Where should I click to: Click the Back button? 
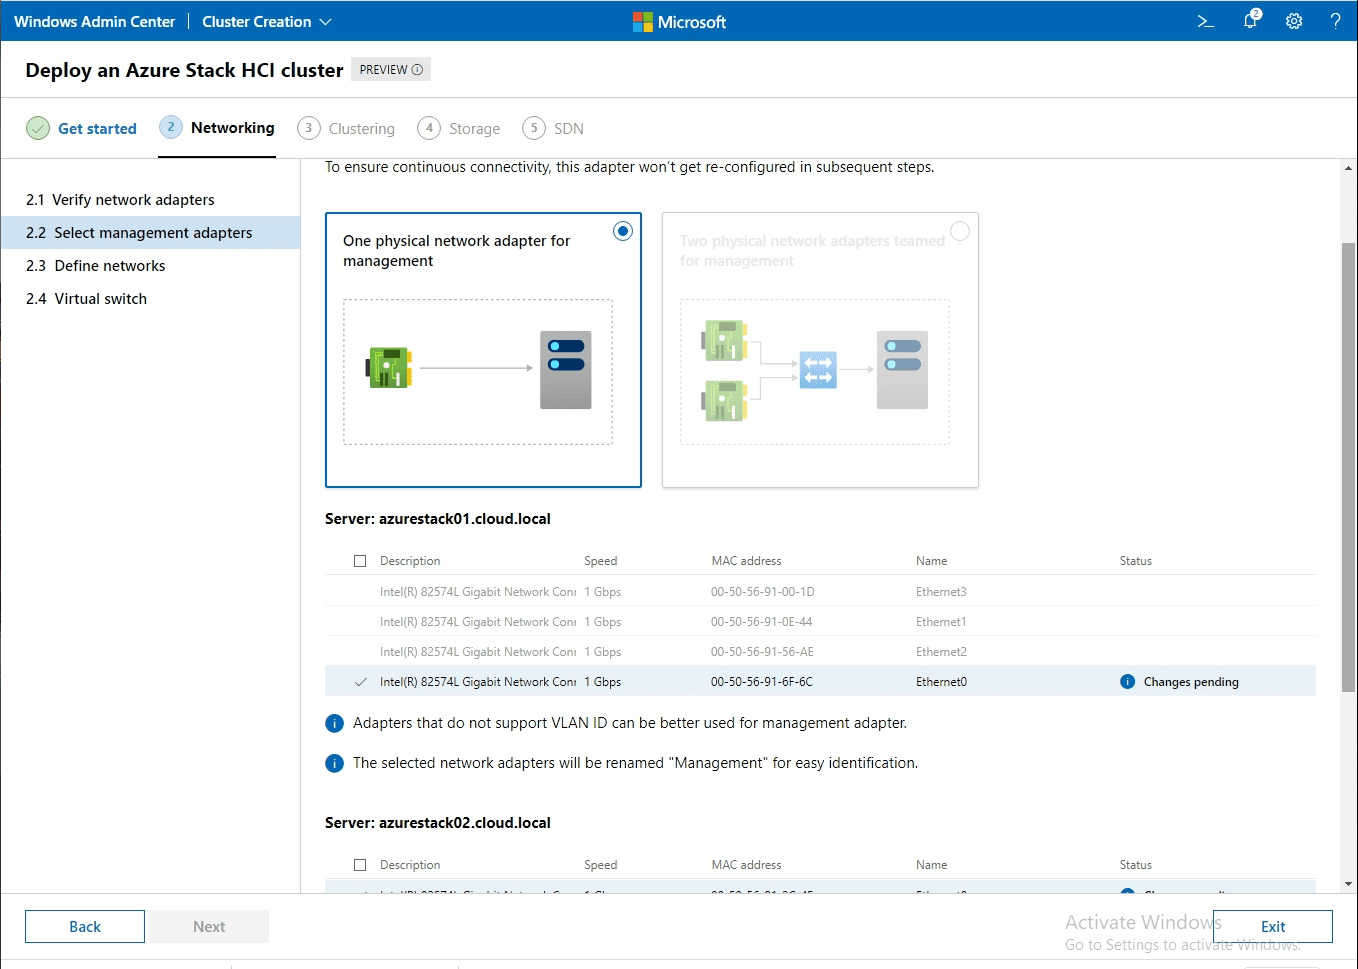point(84,926)
